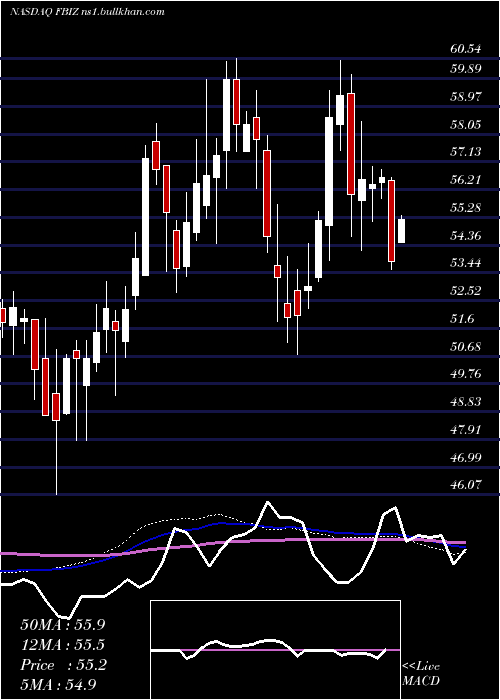Click the Price : 55.2 value

63,665
